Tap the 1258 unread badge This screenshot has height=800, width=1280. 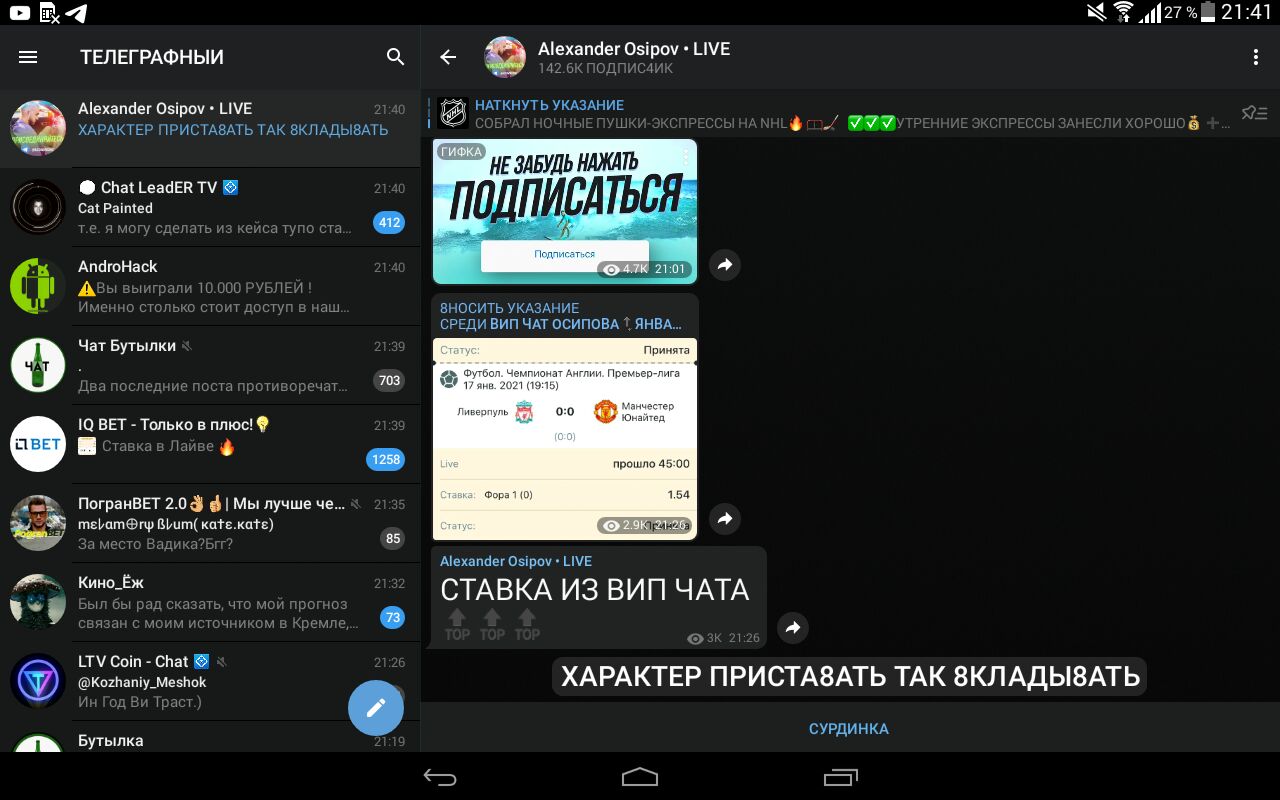[x=386, y=459]
